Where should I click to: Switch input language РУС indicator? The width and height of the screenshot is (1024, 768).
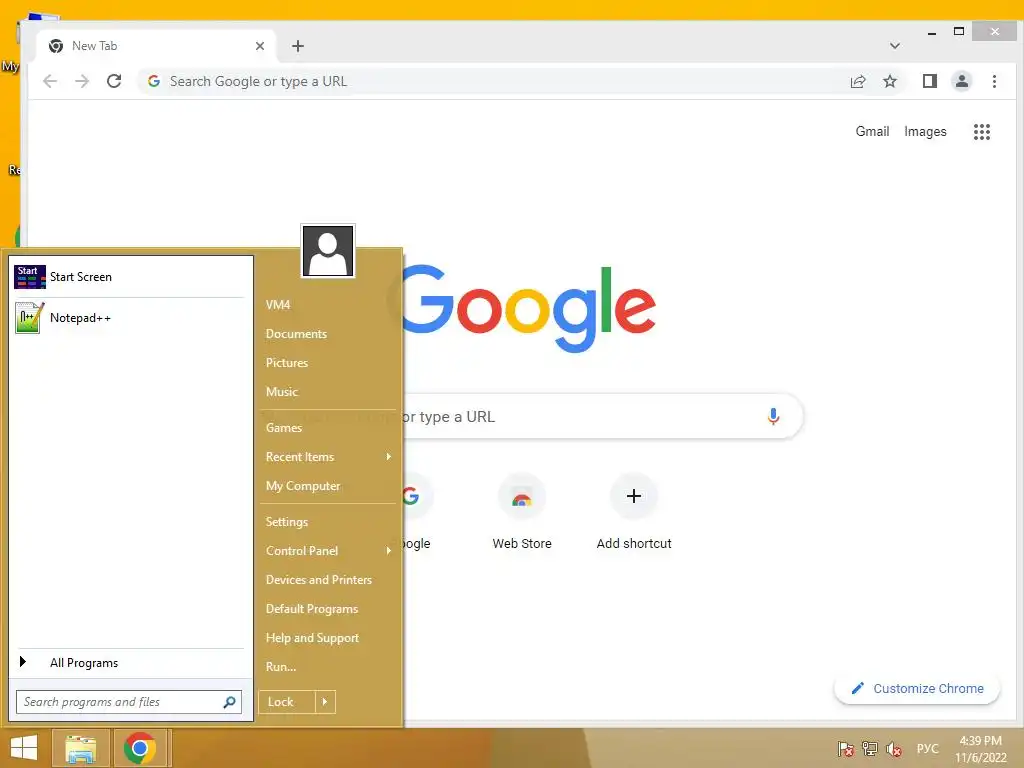[927, 749]
